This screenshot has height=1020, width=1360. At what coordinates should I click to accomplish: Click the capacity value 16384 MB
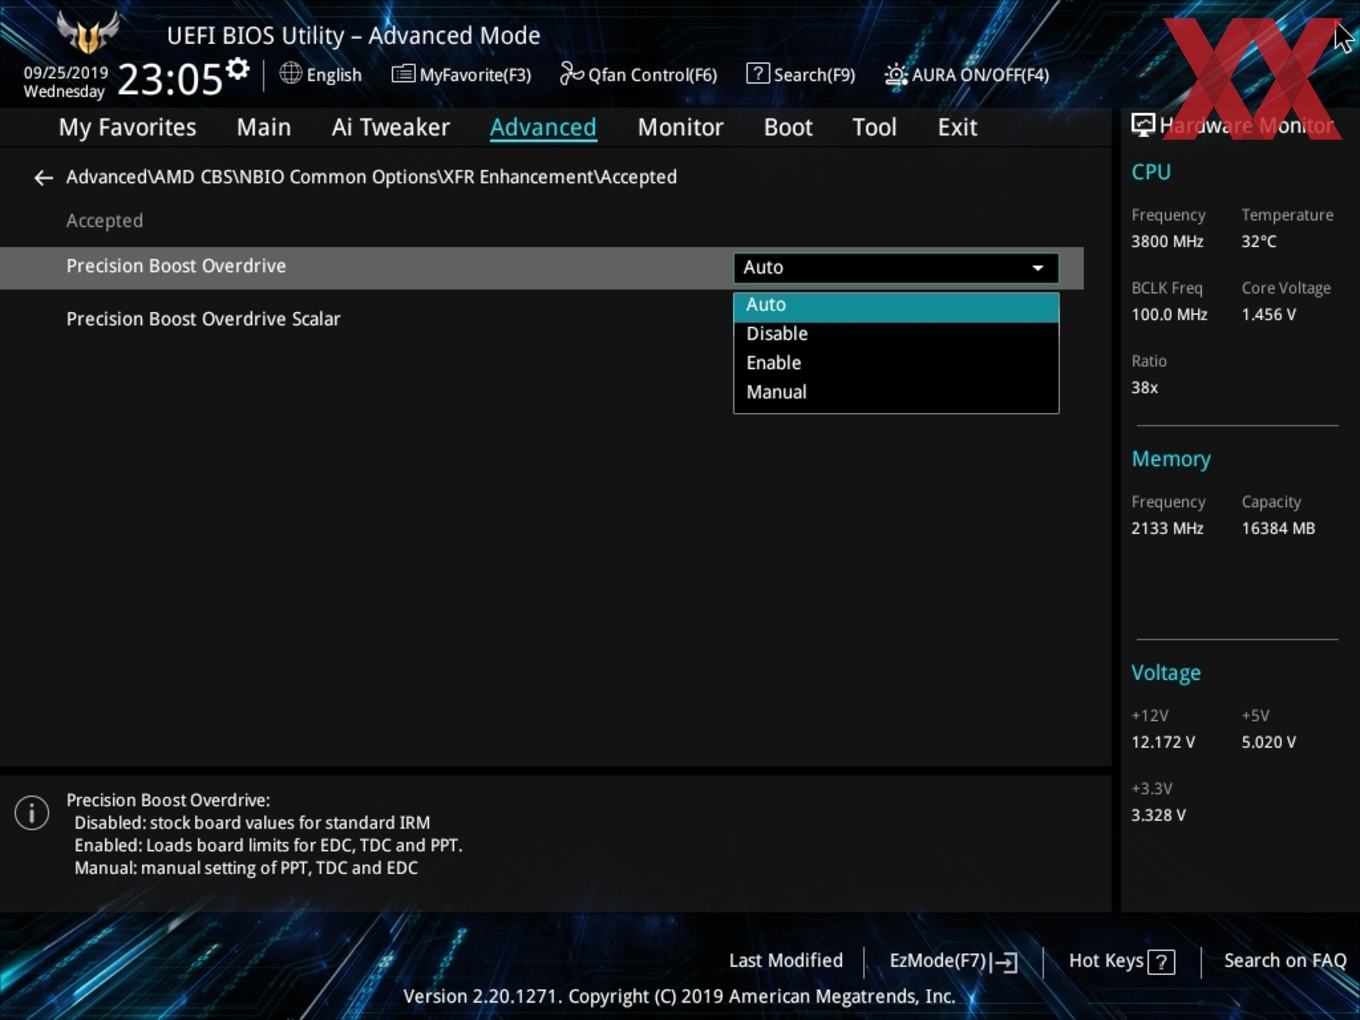coord(1278,528)
